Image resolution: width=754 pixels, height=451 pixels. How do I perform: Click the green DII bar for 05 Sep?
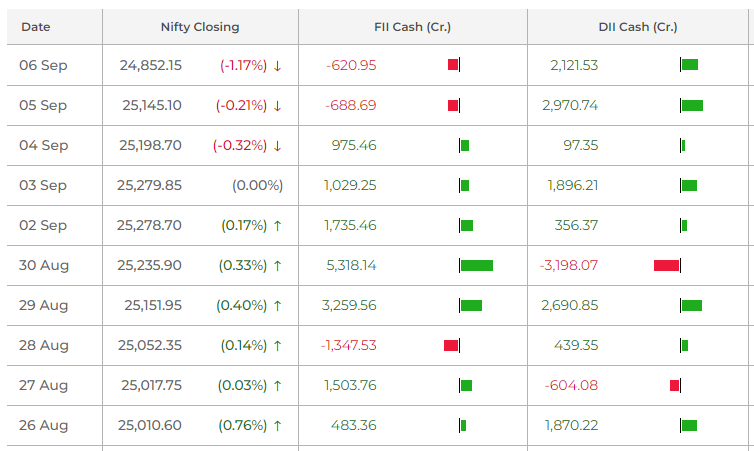pos(692,105)
